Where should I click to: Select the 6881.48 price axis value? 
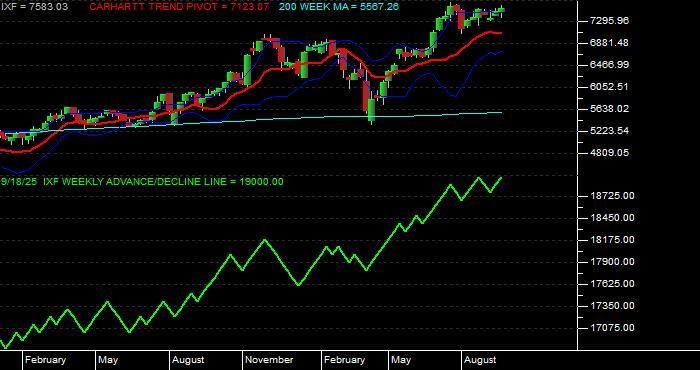609,43
